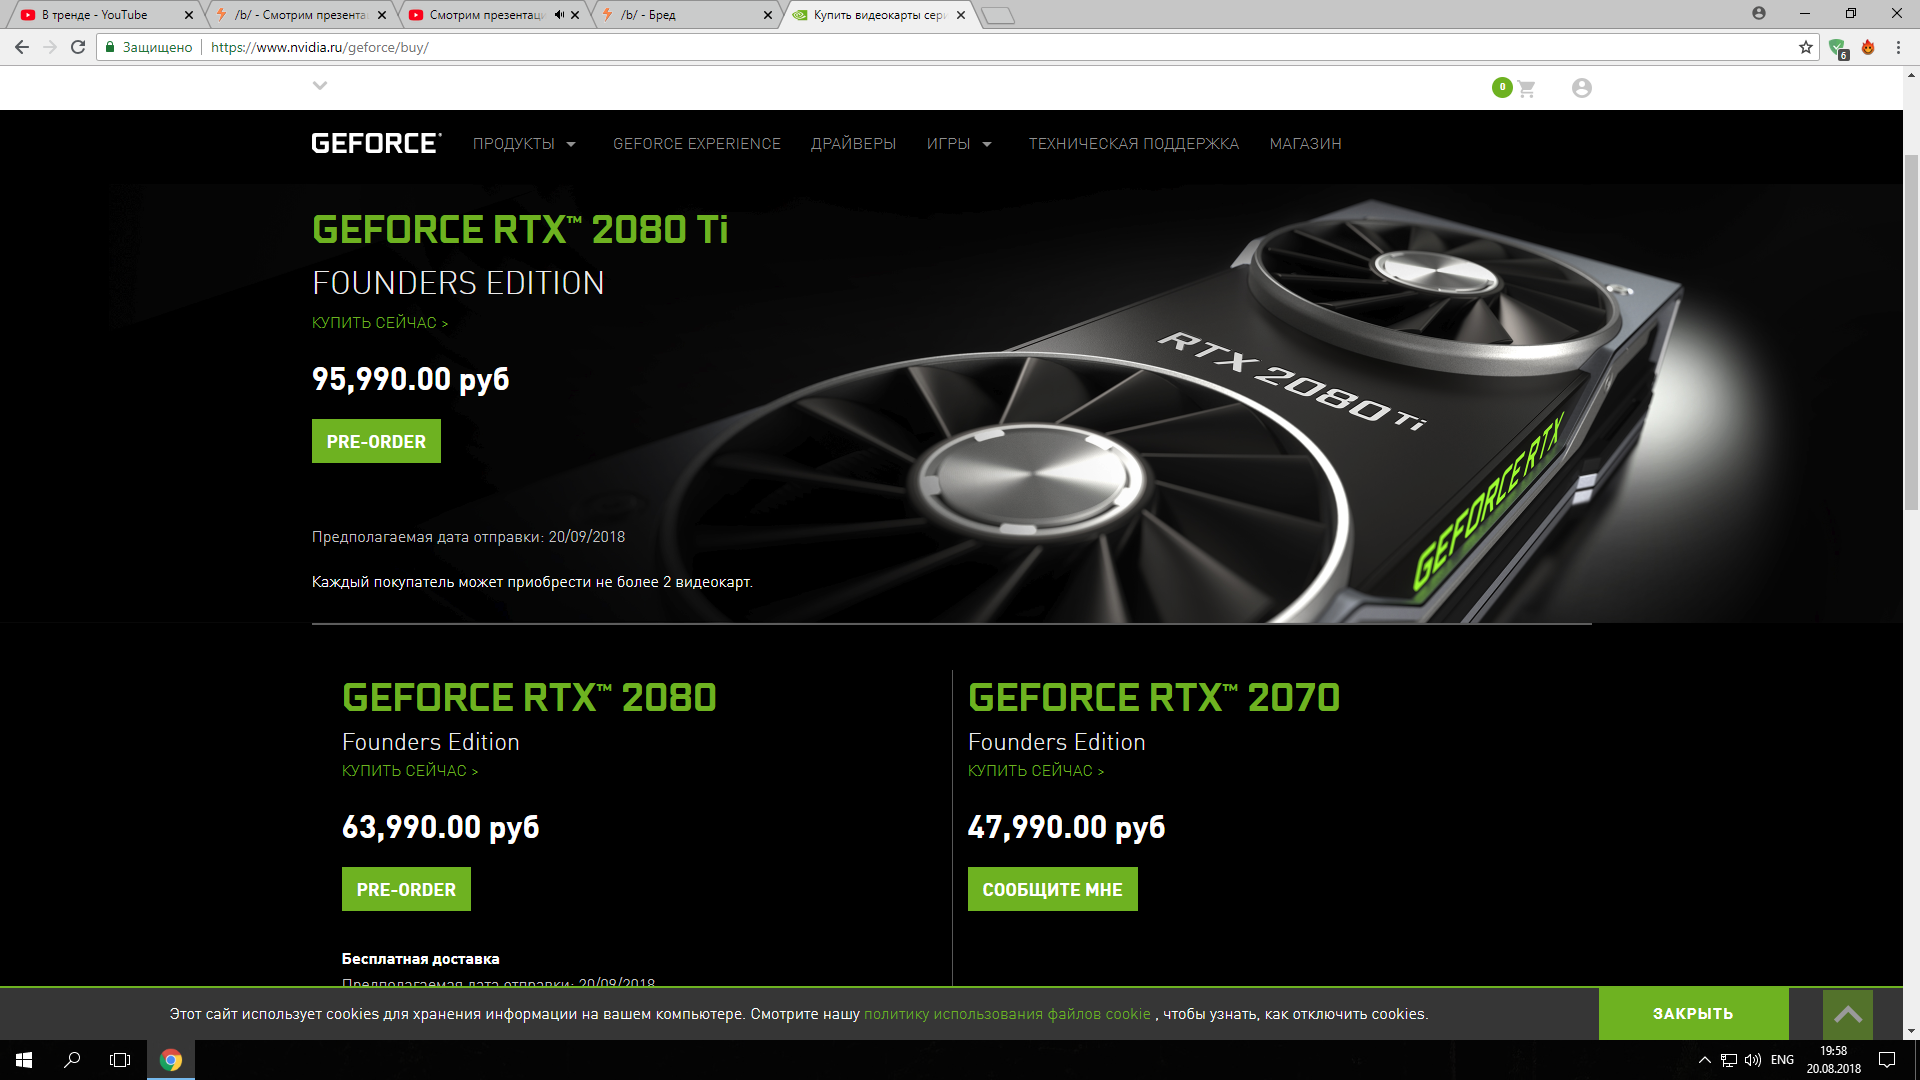
Task: View the padlock site security info
Action: point(111,47)
